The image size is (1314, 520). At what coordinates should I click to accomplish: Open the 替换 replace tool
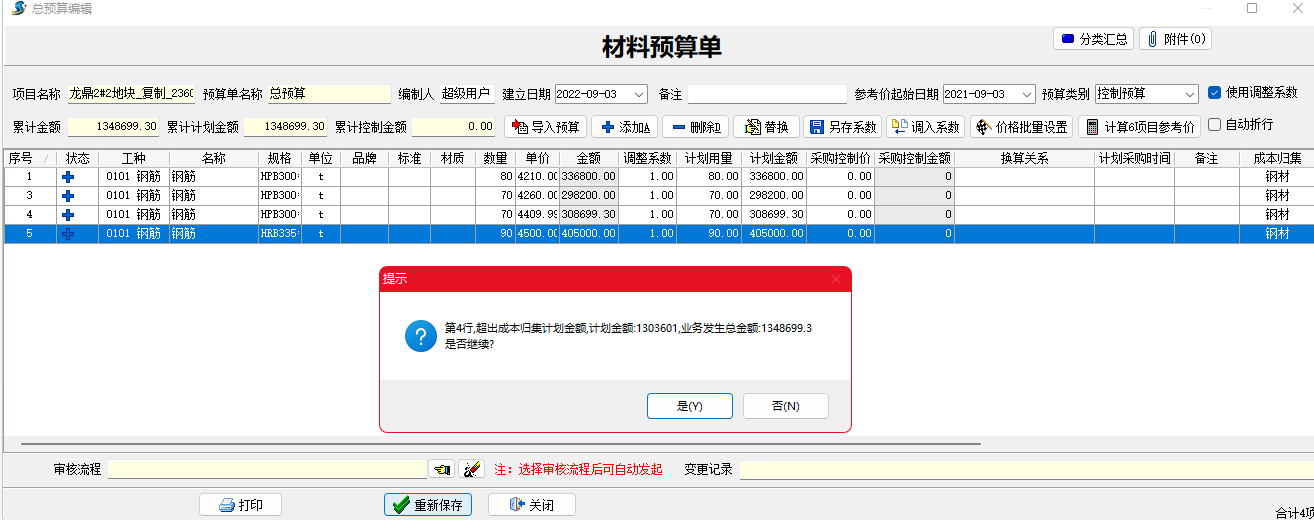766,127
